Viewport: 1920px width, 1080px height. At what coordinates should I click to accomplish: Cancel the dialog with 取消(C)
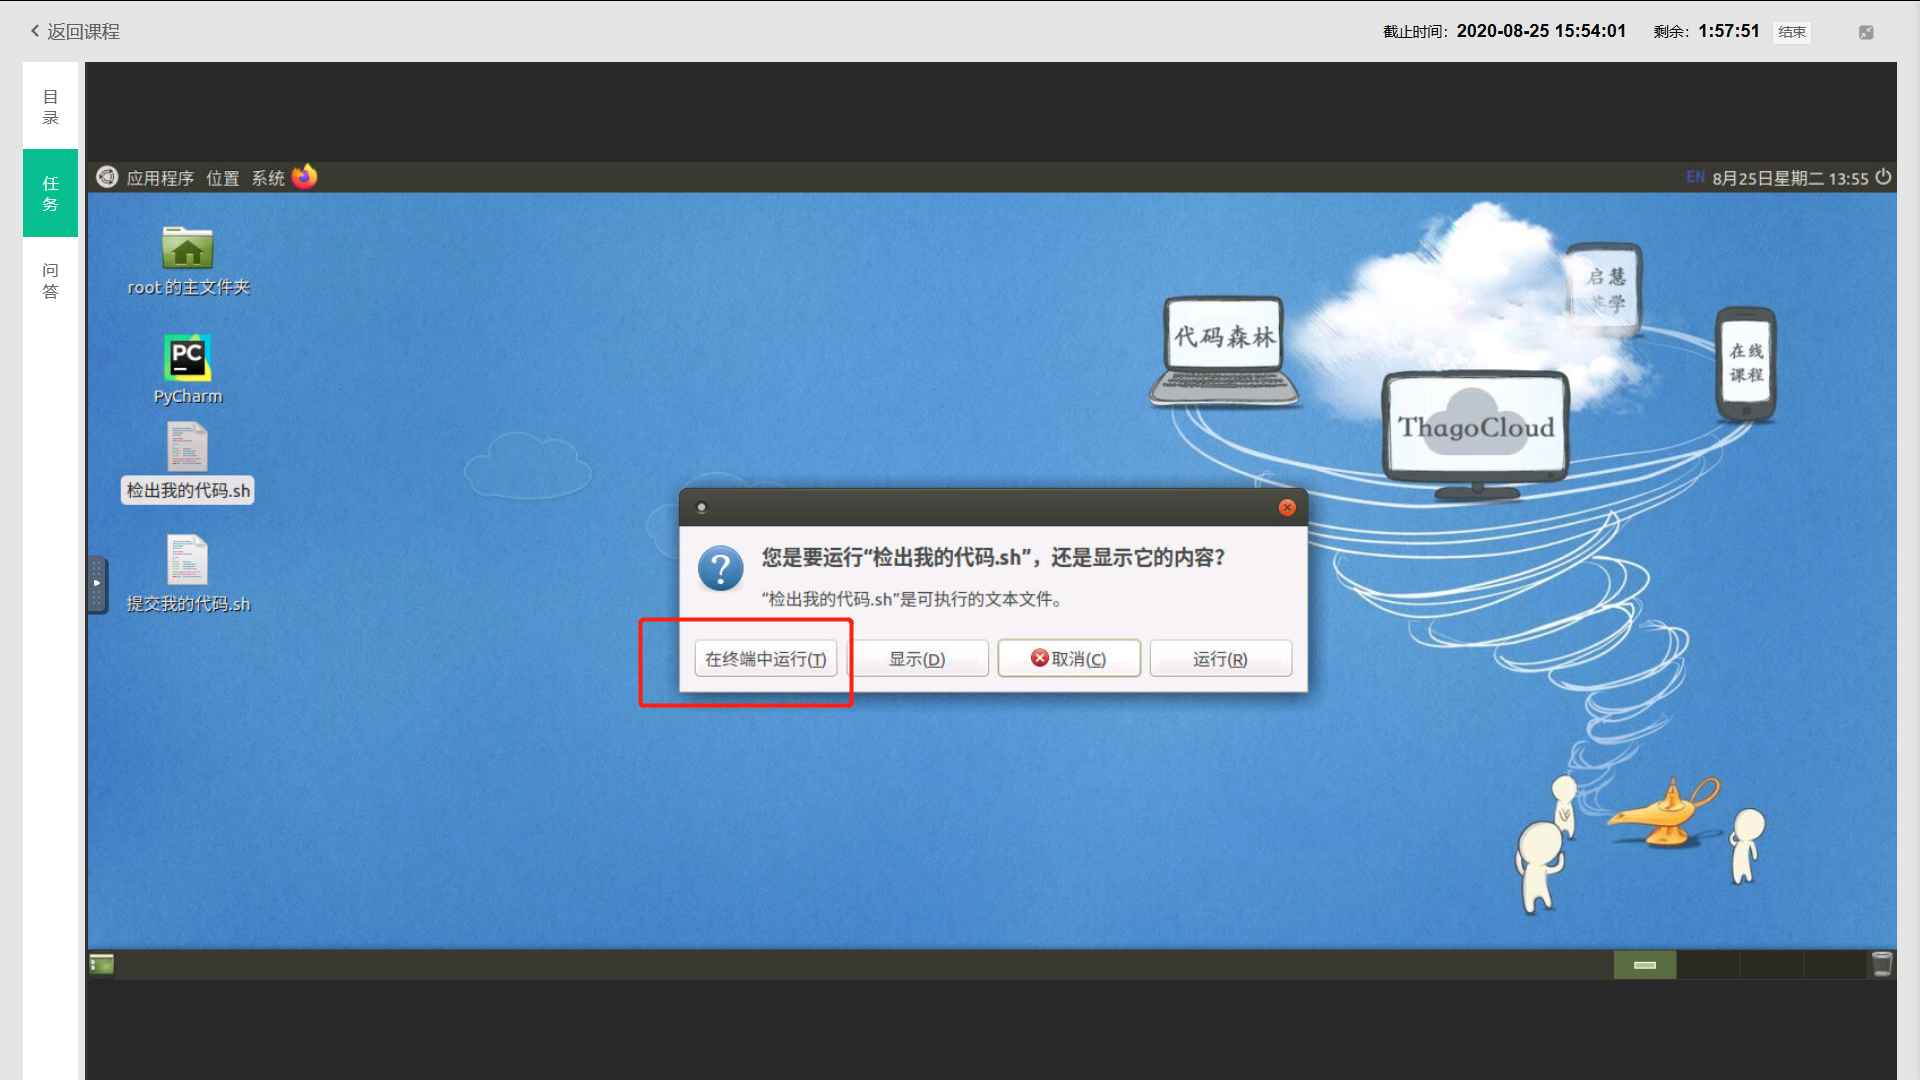coord(1069,659)
